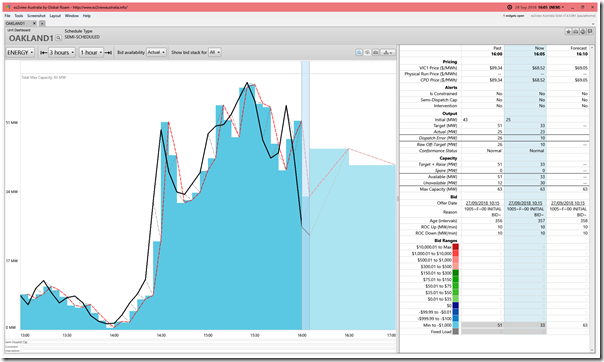Click the $150.01 to $300 green swatch
604x362 pixels.
456,273
